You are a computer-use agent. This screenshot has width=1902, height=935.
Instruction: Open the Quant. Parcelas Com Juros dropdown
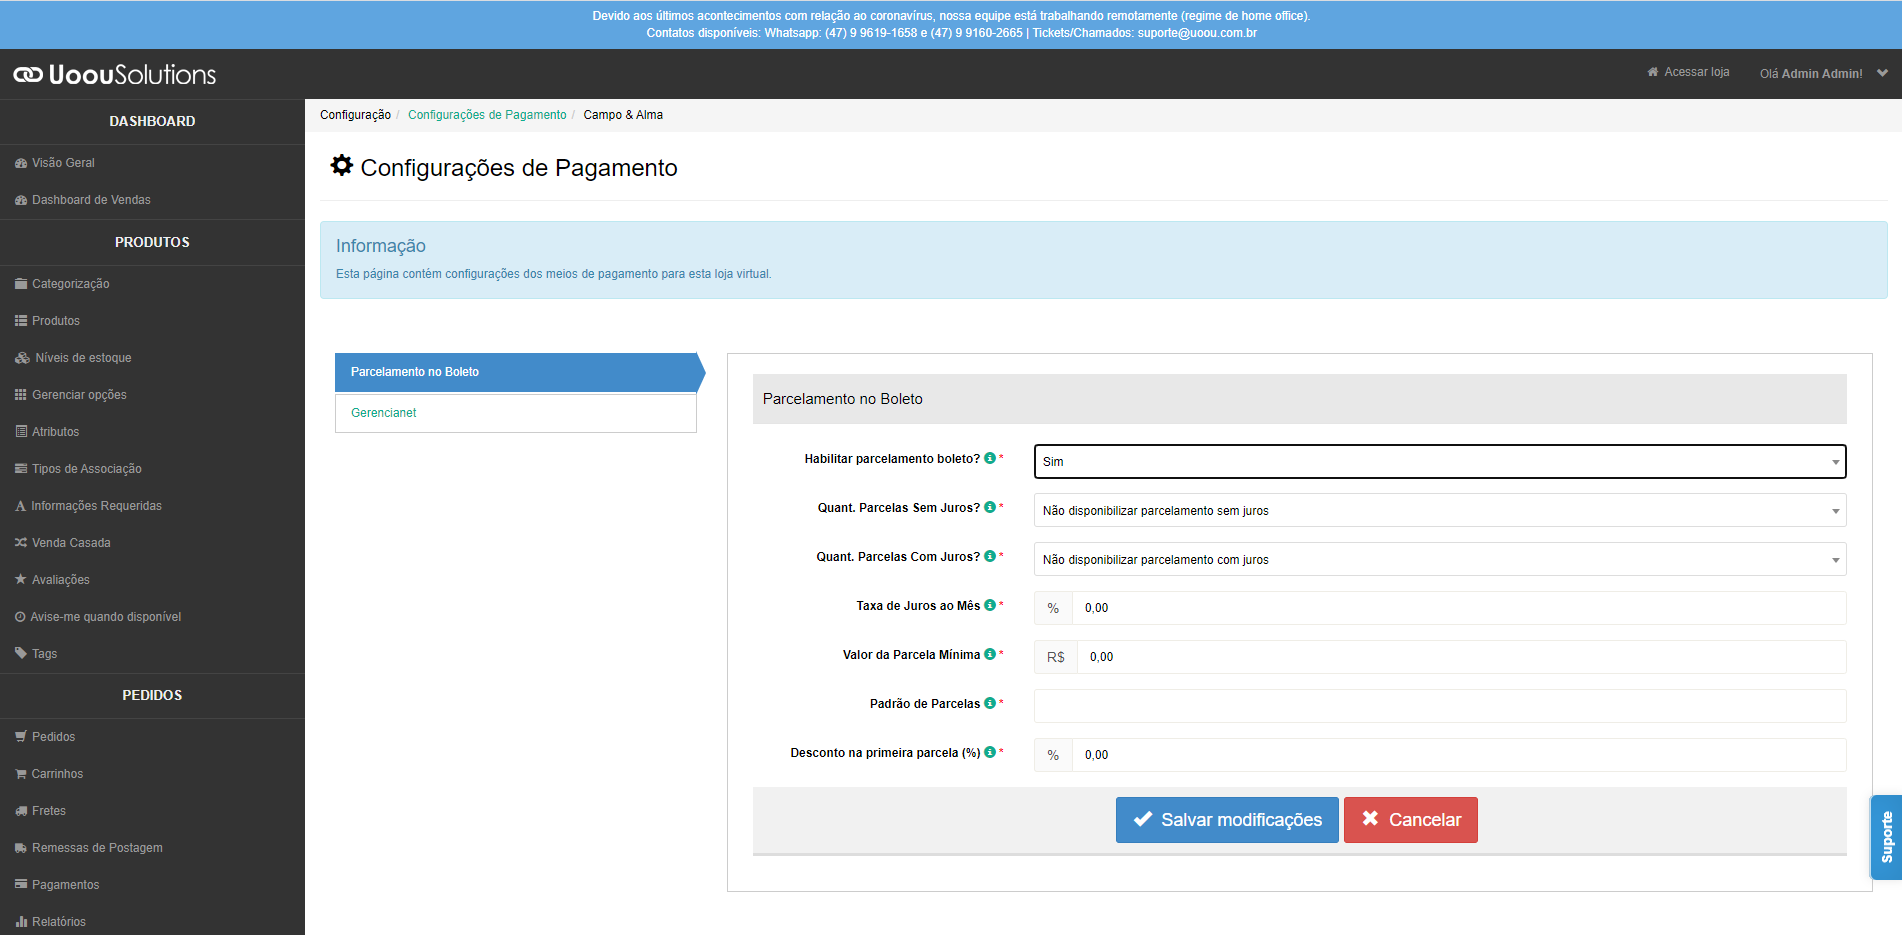point(1440,560)
